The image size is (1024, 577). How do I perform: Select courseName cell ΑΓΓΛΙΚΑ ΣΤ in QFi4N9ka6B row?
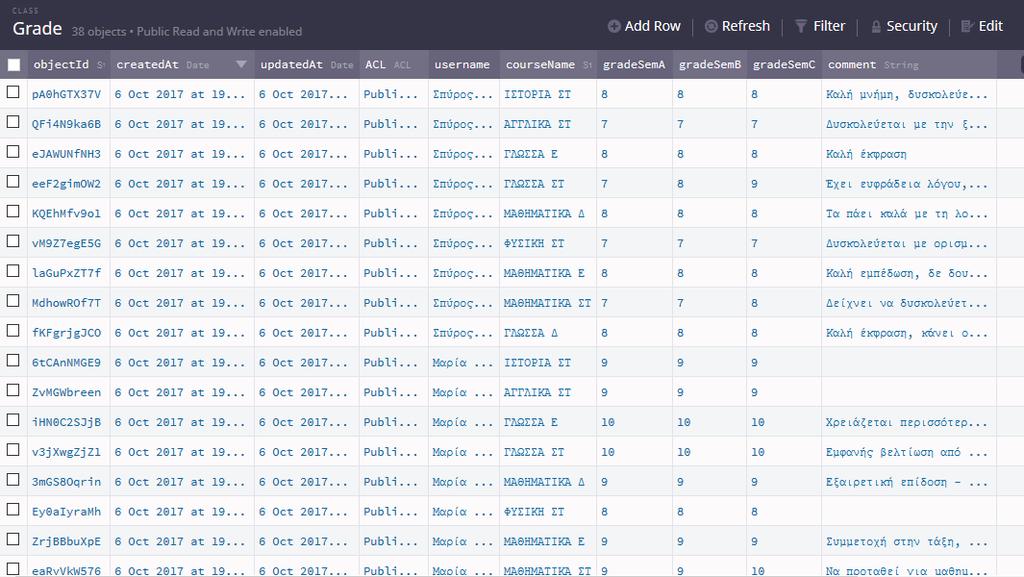click(548, 124)
